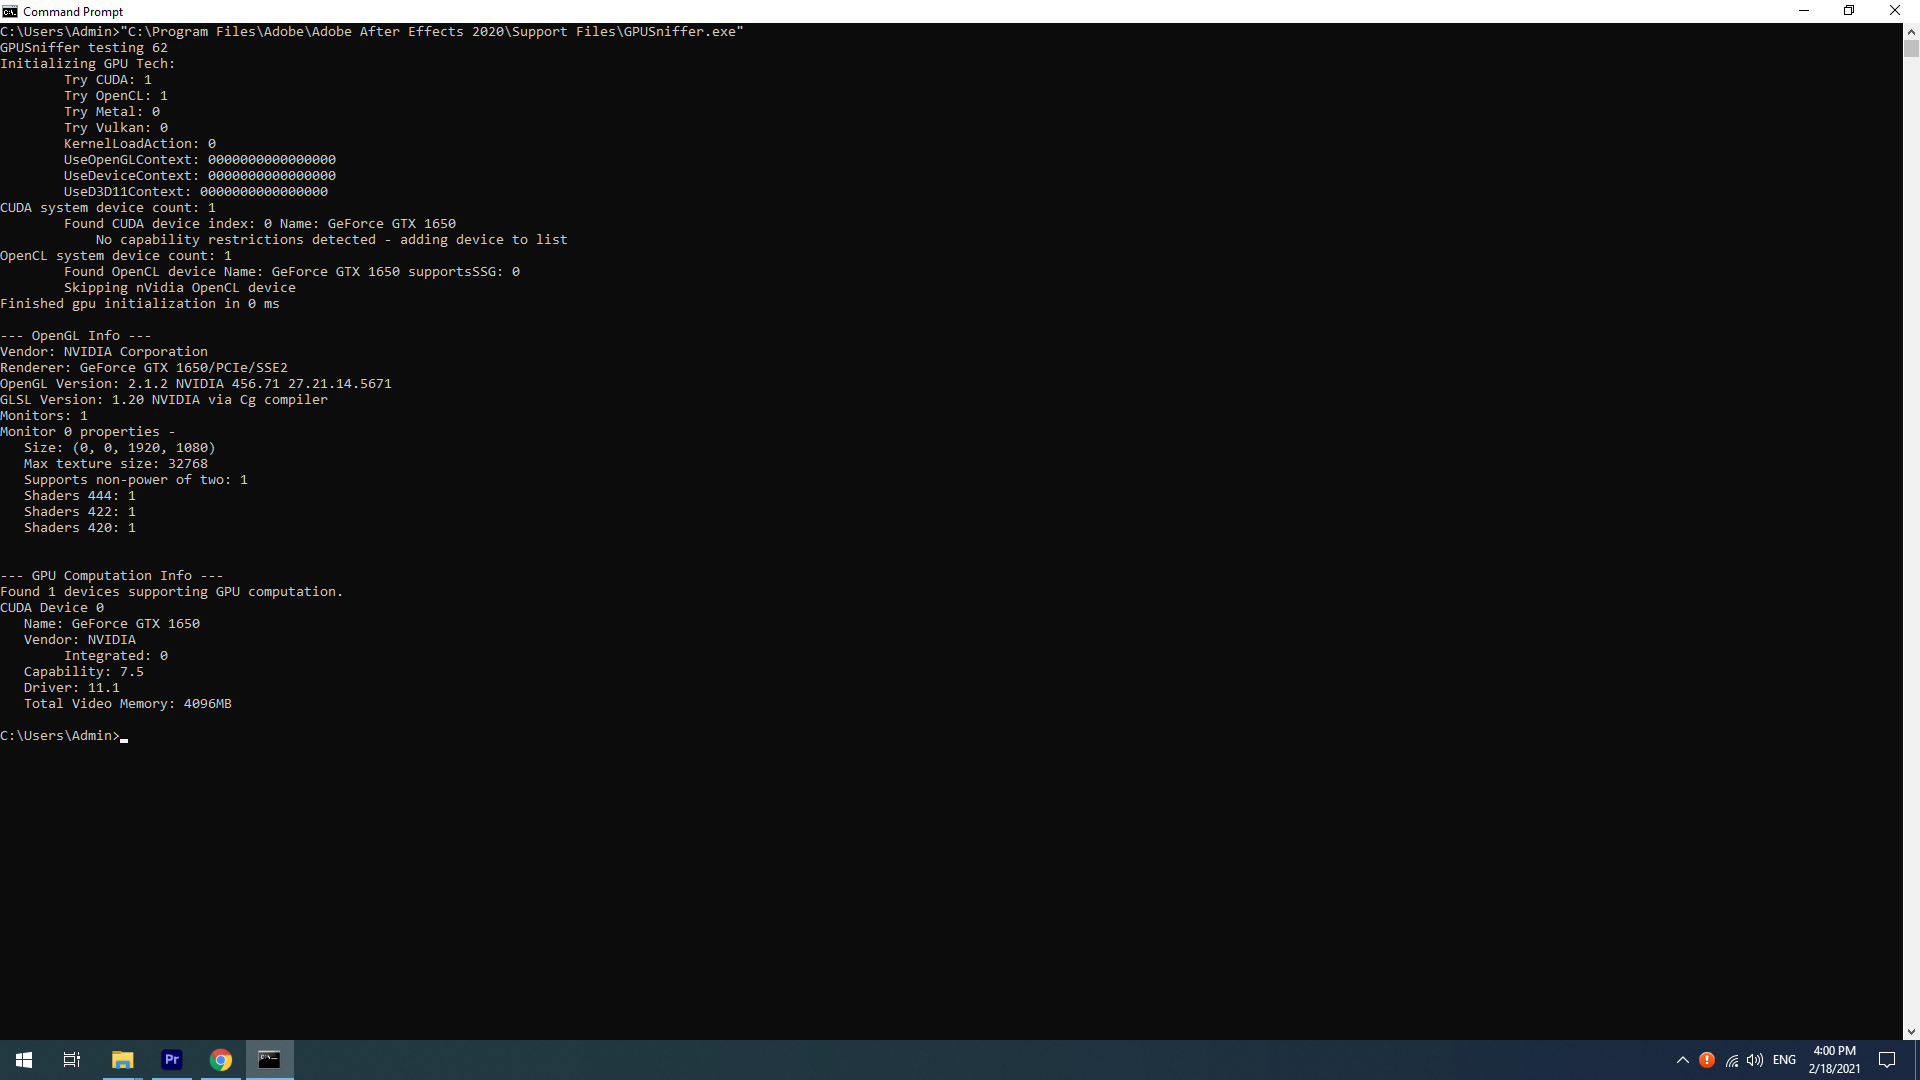The width and height of the screenshot is (1920, 1080).
Task: Open the clock showing 4:00 PM
Action: click(x=1835, y=1060)
